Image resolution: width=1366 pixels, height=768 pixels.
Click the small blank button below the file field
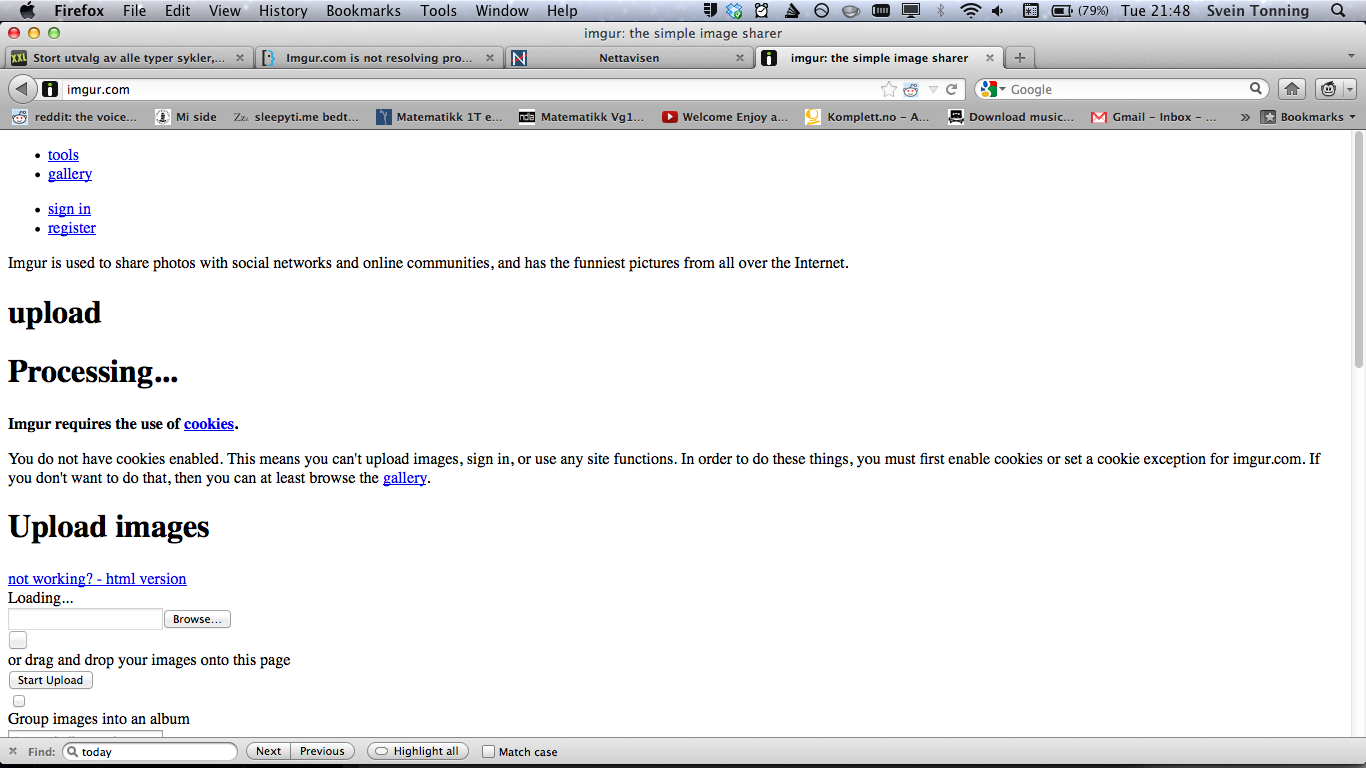18,640
